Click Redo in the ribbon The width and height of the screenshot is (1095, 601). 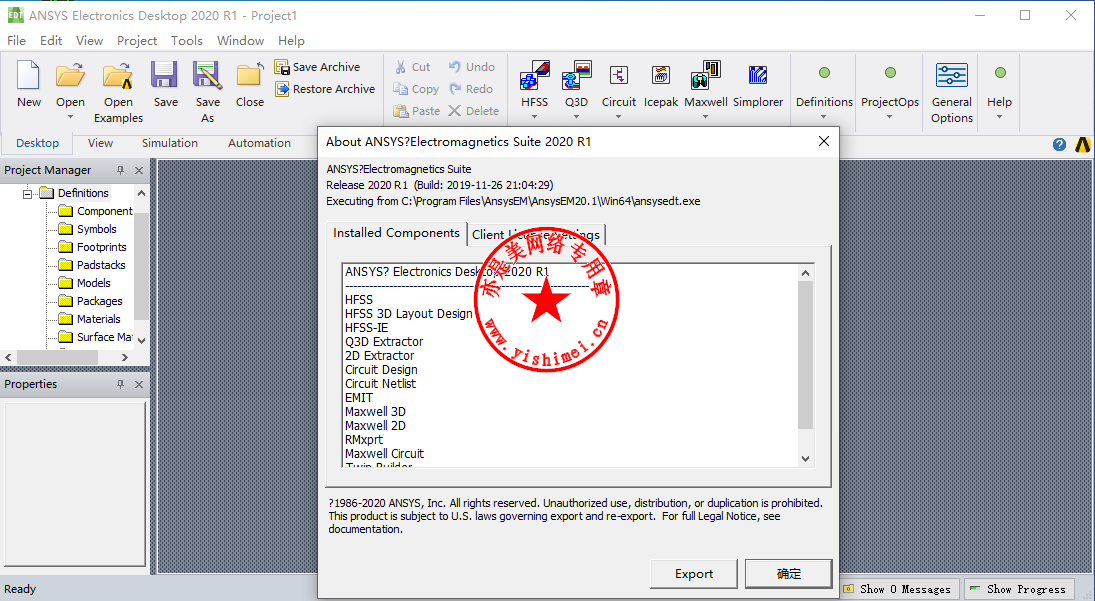click(x=471, y=89)
